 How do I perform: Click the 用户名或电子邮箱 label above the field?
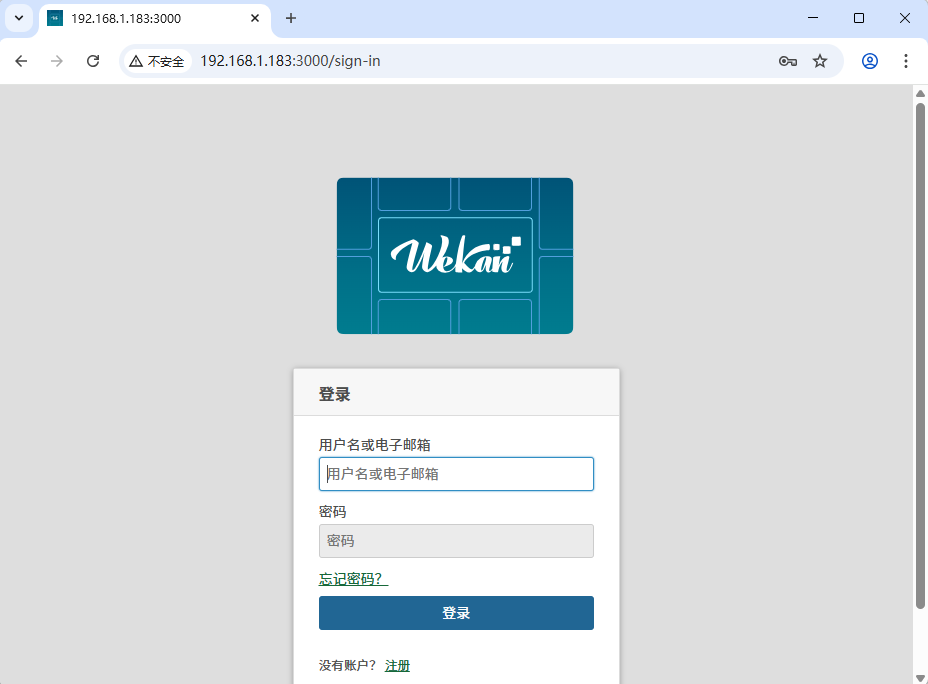[x=375, y=445]
